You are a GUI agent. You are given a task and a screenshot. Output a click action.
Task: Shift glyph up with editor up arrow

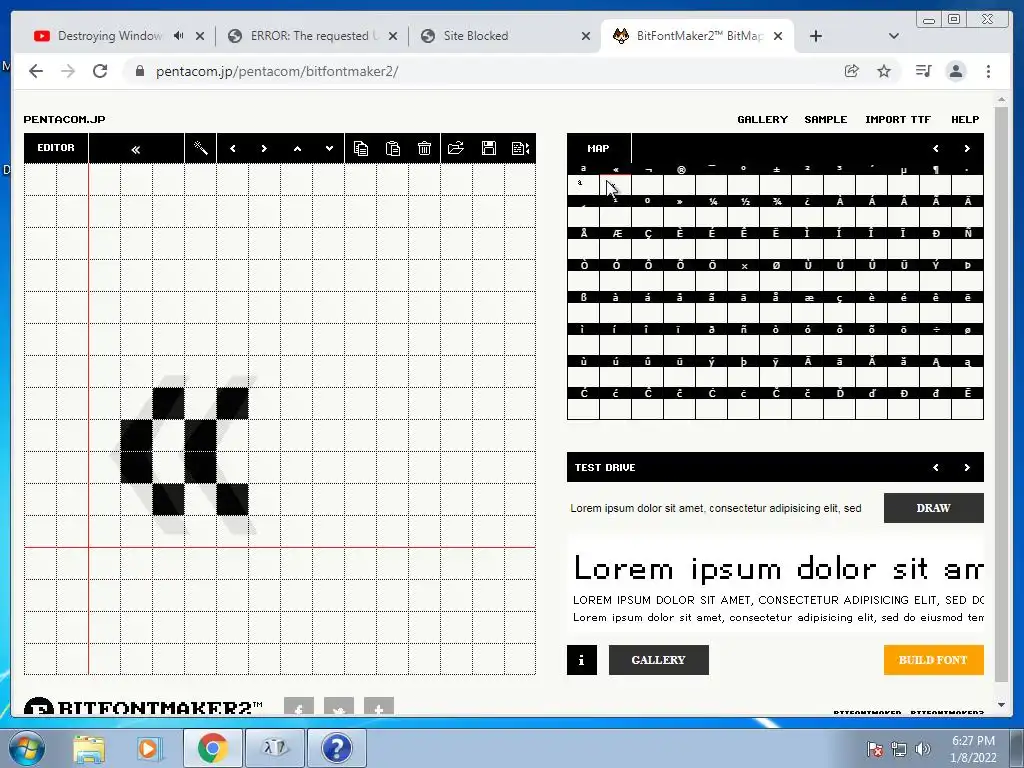[297, 148]
